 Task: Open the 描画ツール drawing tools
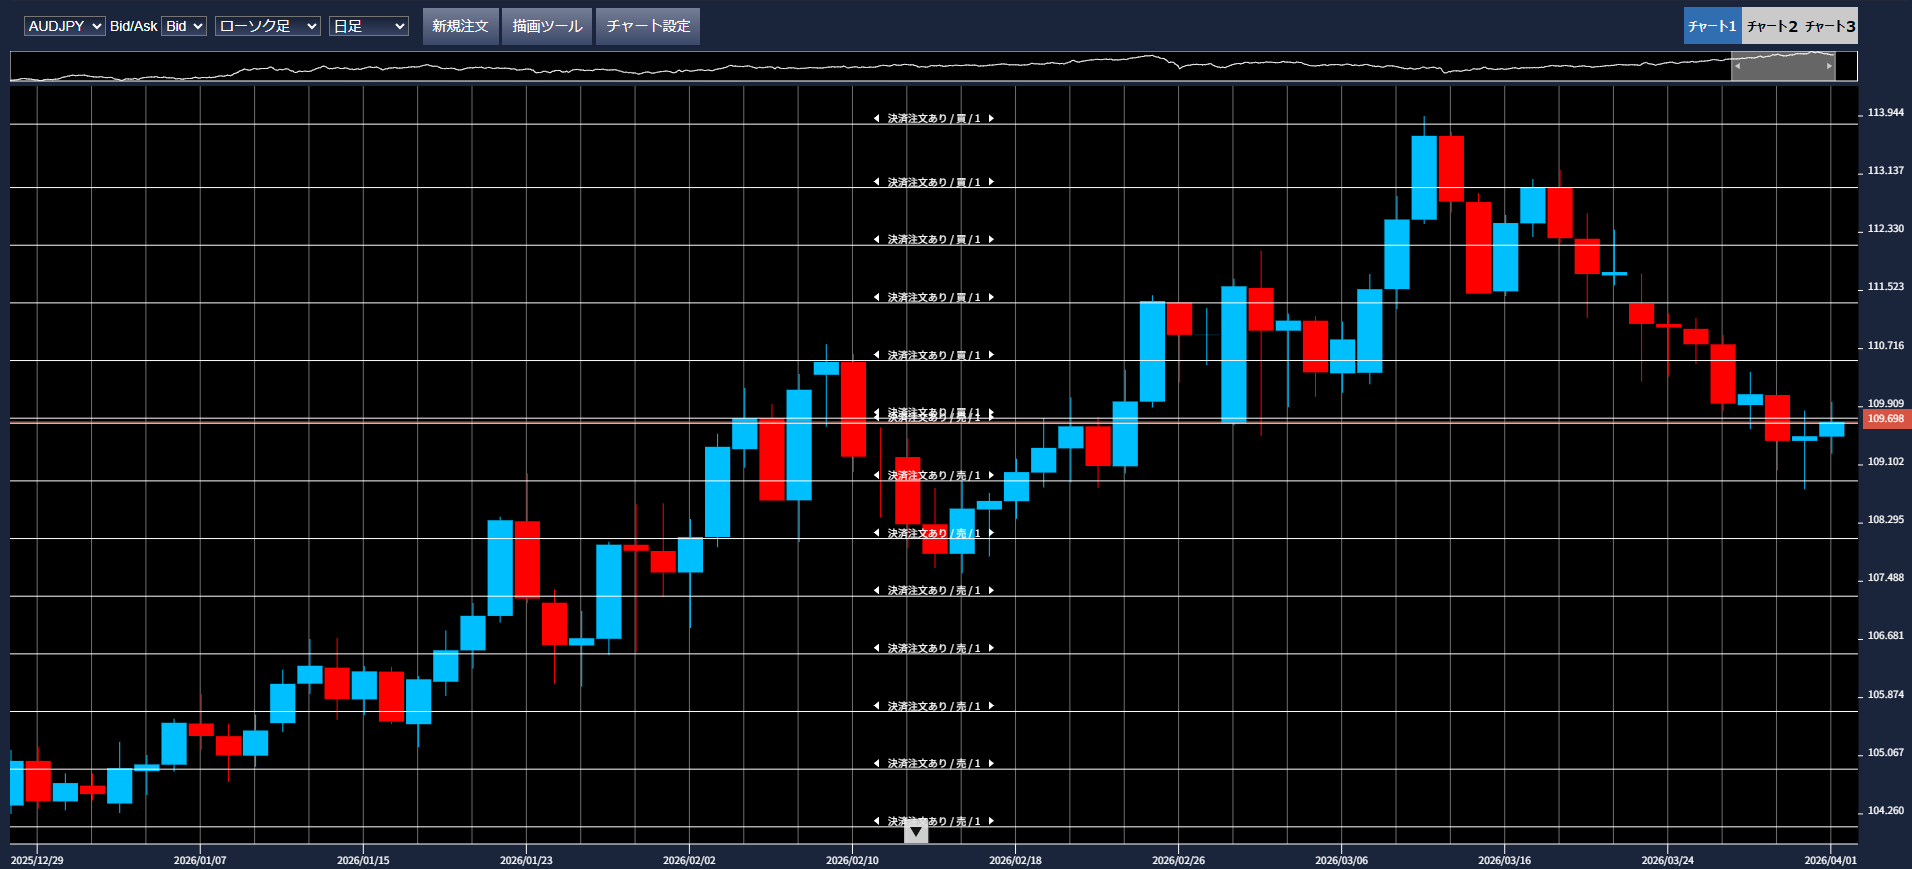coord(547,26)
